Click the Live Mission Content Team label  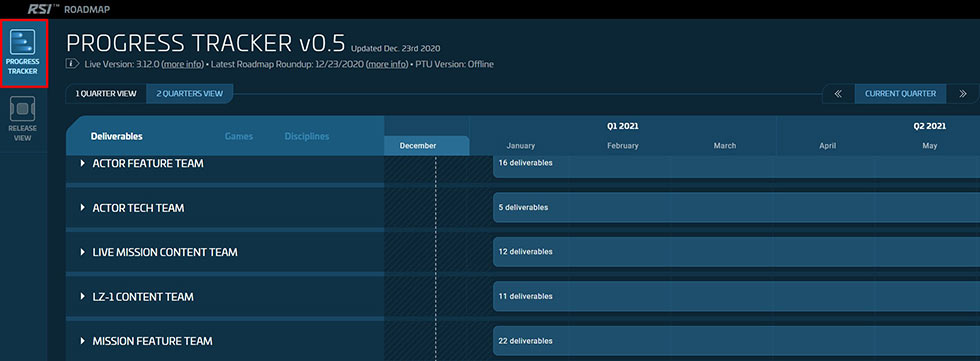[165, 252]
